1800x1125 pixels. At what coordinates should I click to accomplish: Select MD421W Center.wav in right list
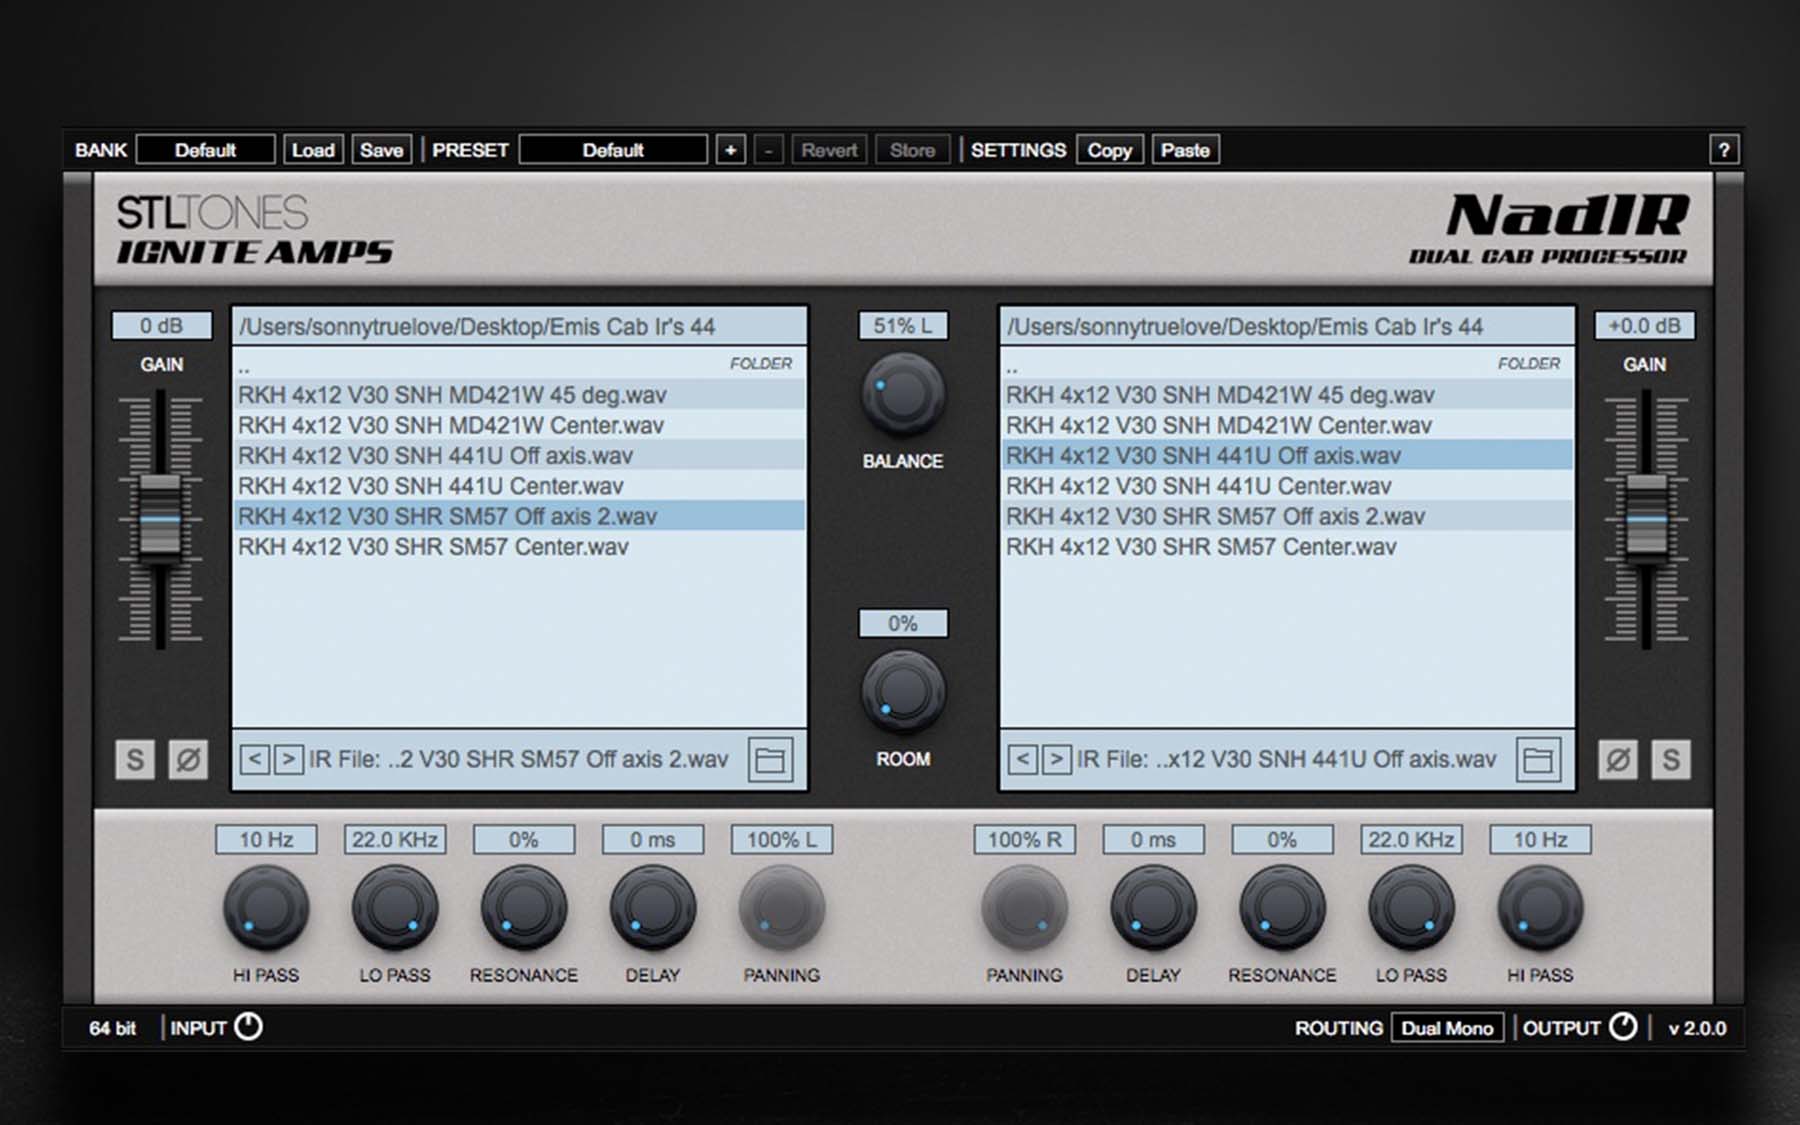[1288, 425]
